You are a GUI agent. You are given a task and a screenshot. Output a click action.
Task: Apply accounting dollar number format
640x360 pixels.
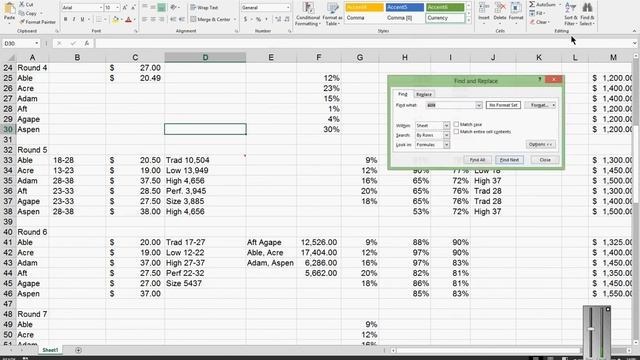click(245, 19)
